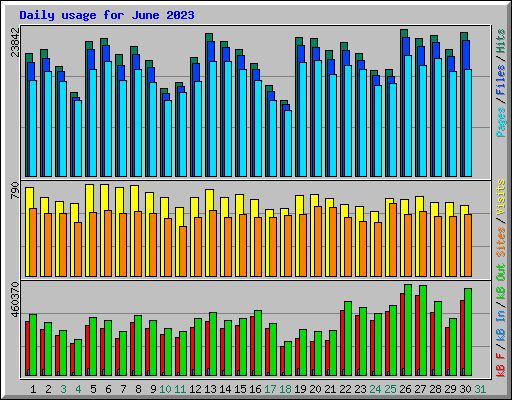Click the 460370 axis value label
512x400 pixels.
pyautogui.click(x=15, y=300)
